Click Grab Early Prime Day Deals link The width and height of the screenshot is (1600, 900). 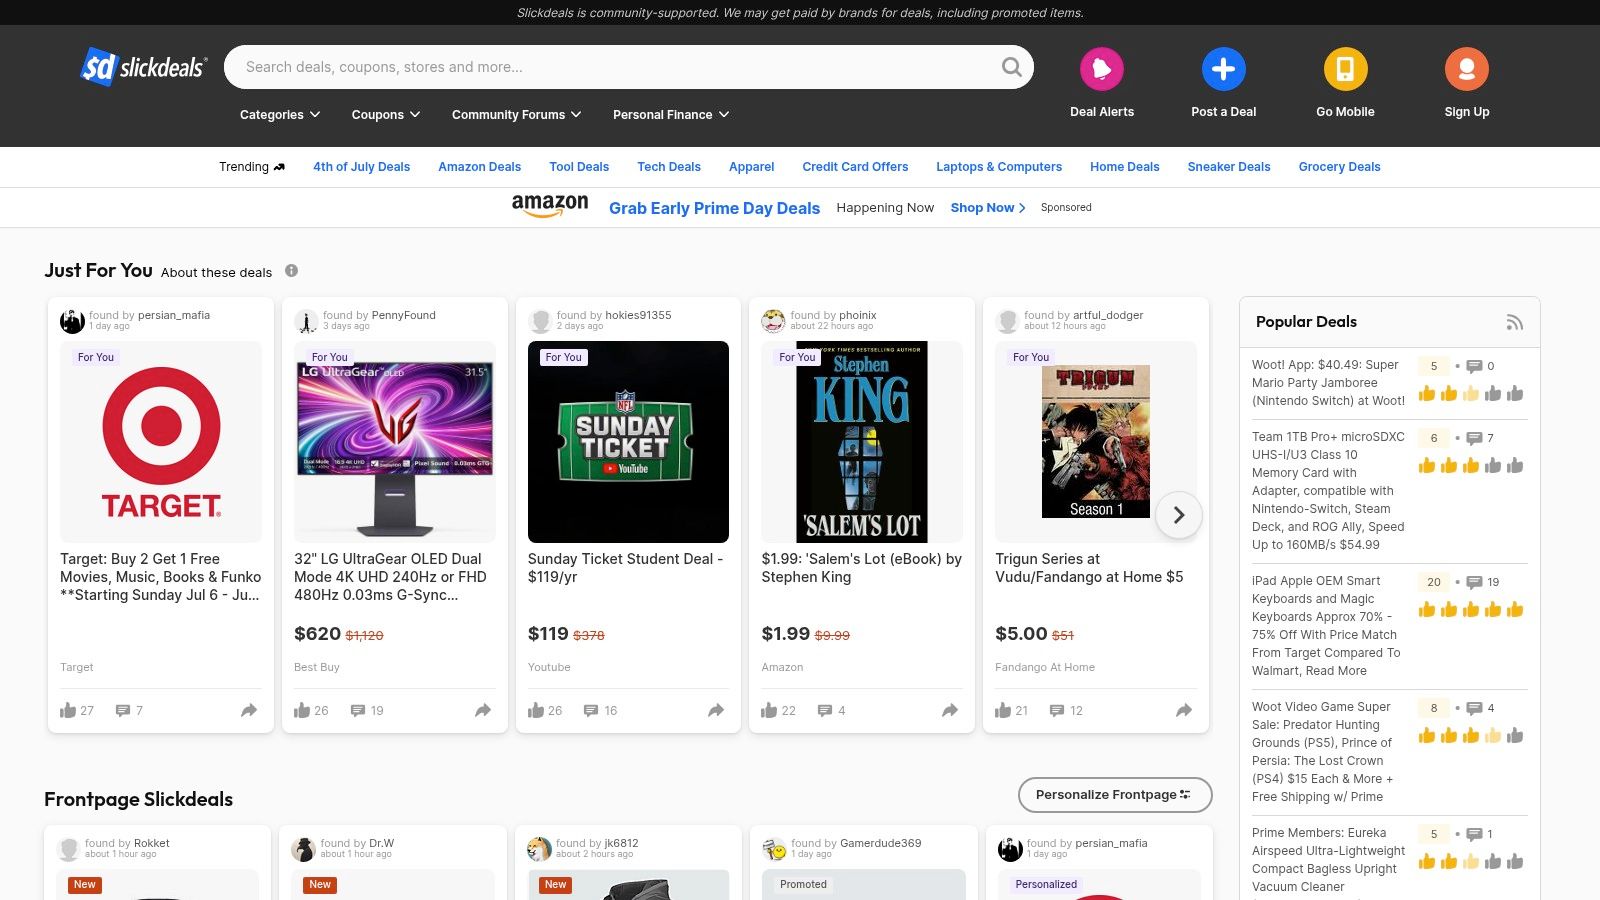[x=715, y=208]
